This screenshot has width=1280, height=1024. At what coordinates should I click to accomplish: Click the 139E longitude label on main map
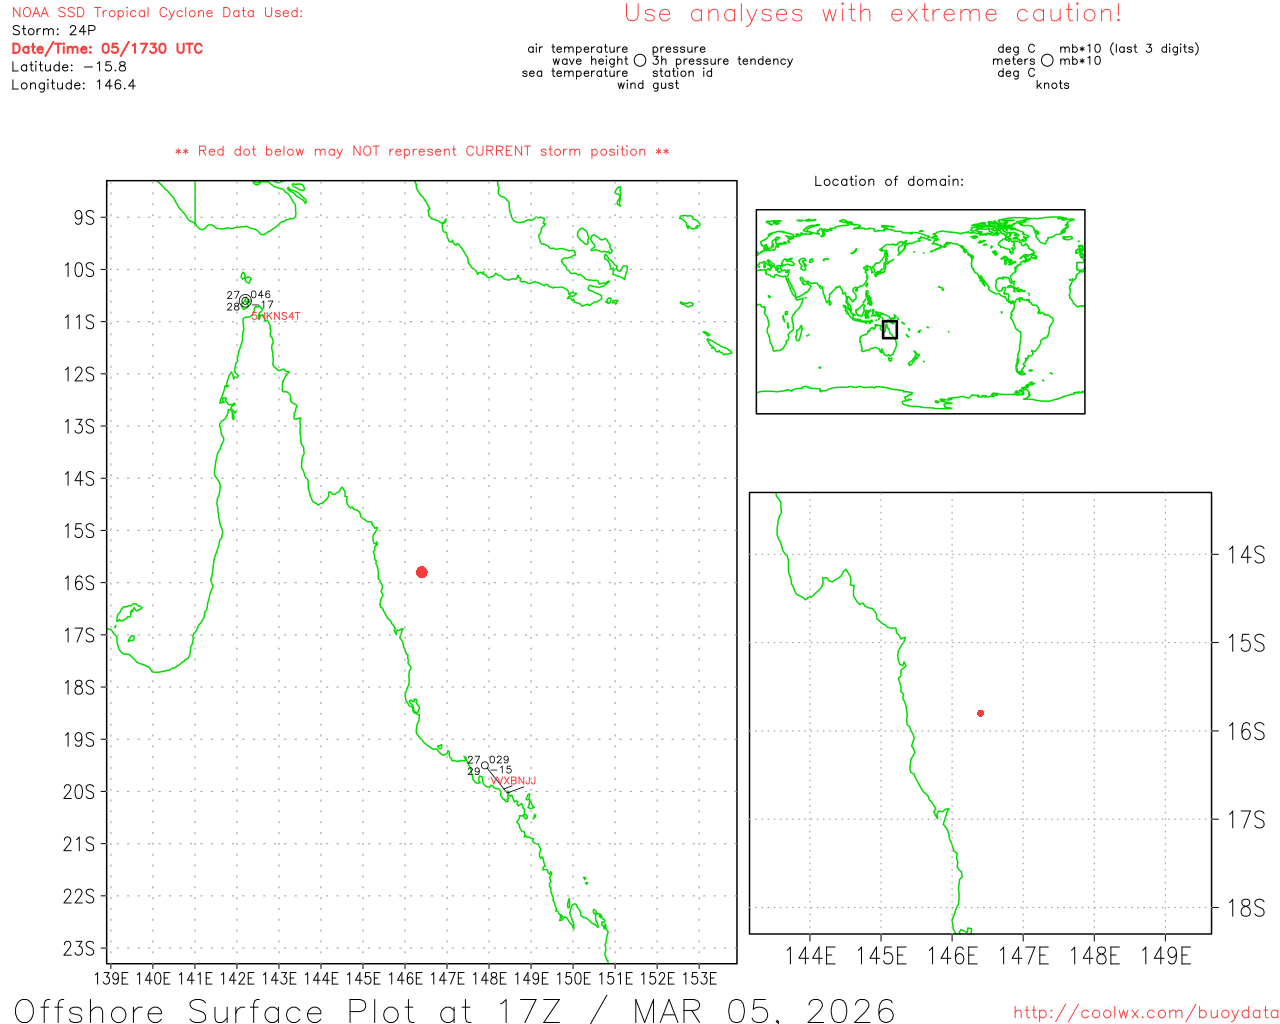(110, 978)
